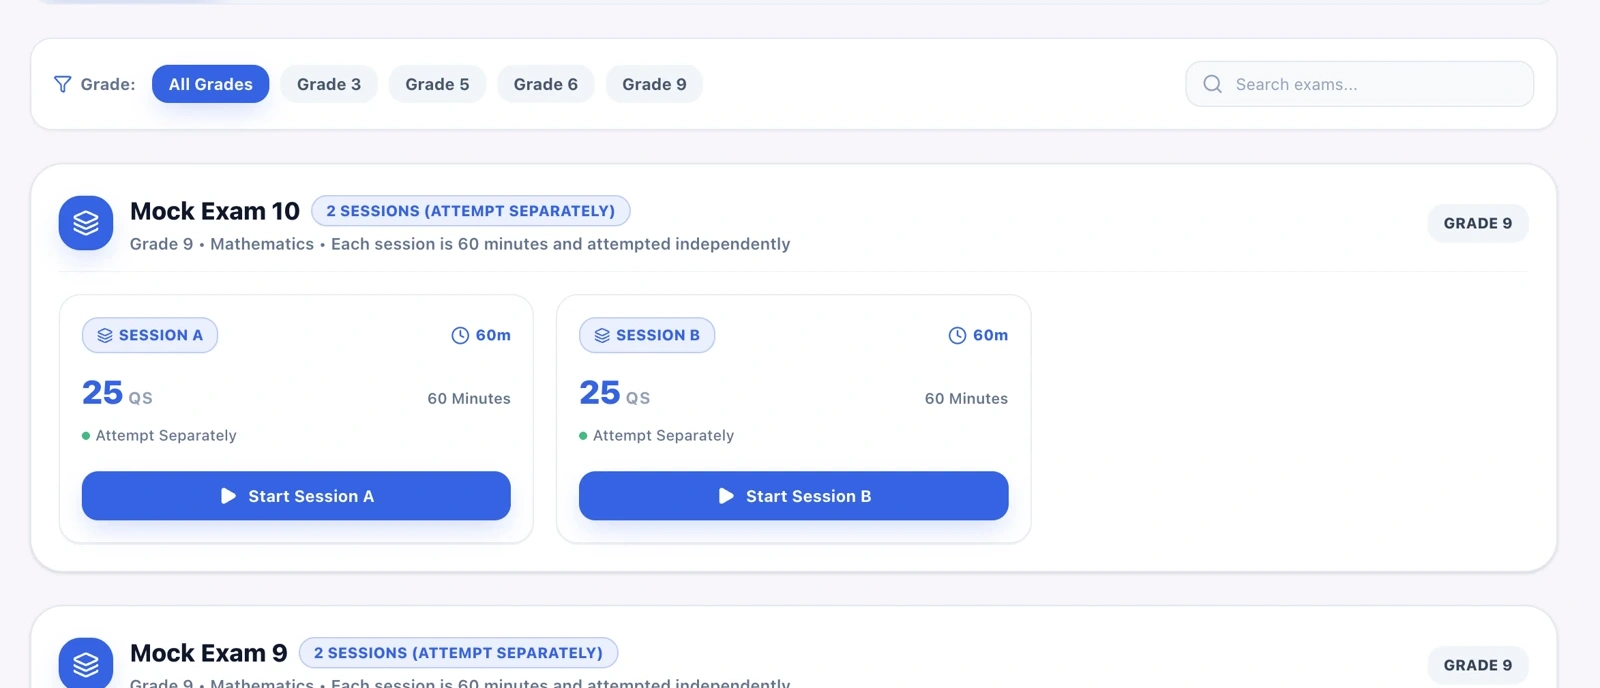Image resolution: width=1600 pixels, height=688 pixels.
Task: Click the GRADE 9 tag on Mock Exam 10
Action: click(1478, 223)
